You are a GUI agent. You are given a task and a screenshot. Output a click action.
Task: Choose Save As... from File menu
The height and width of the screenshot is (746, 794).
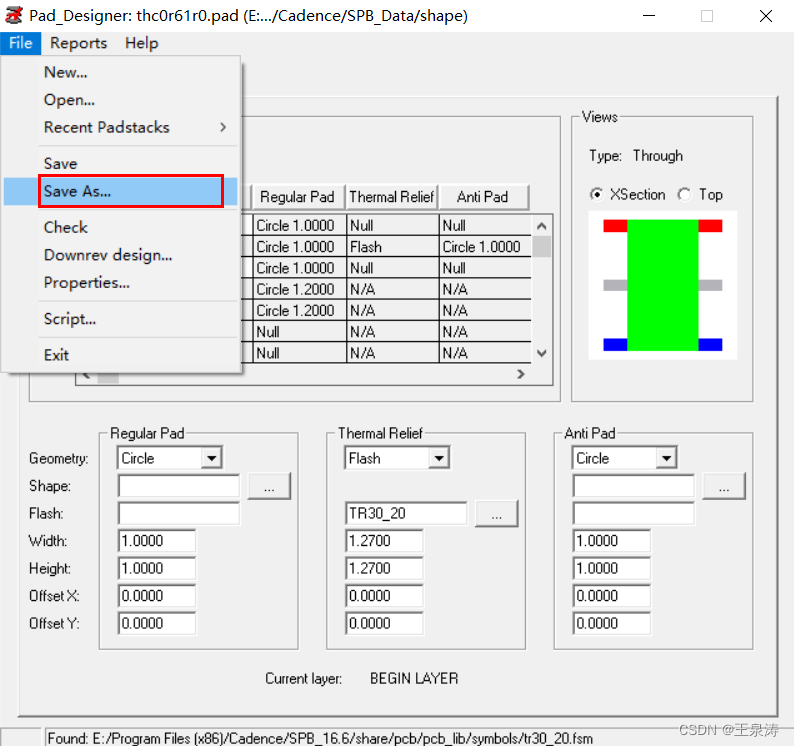pos(130,191)
